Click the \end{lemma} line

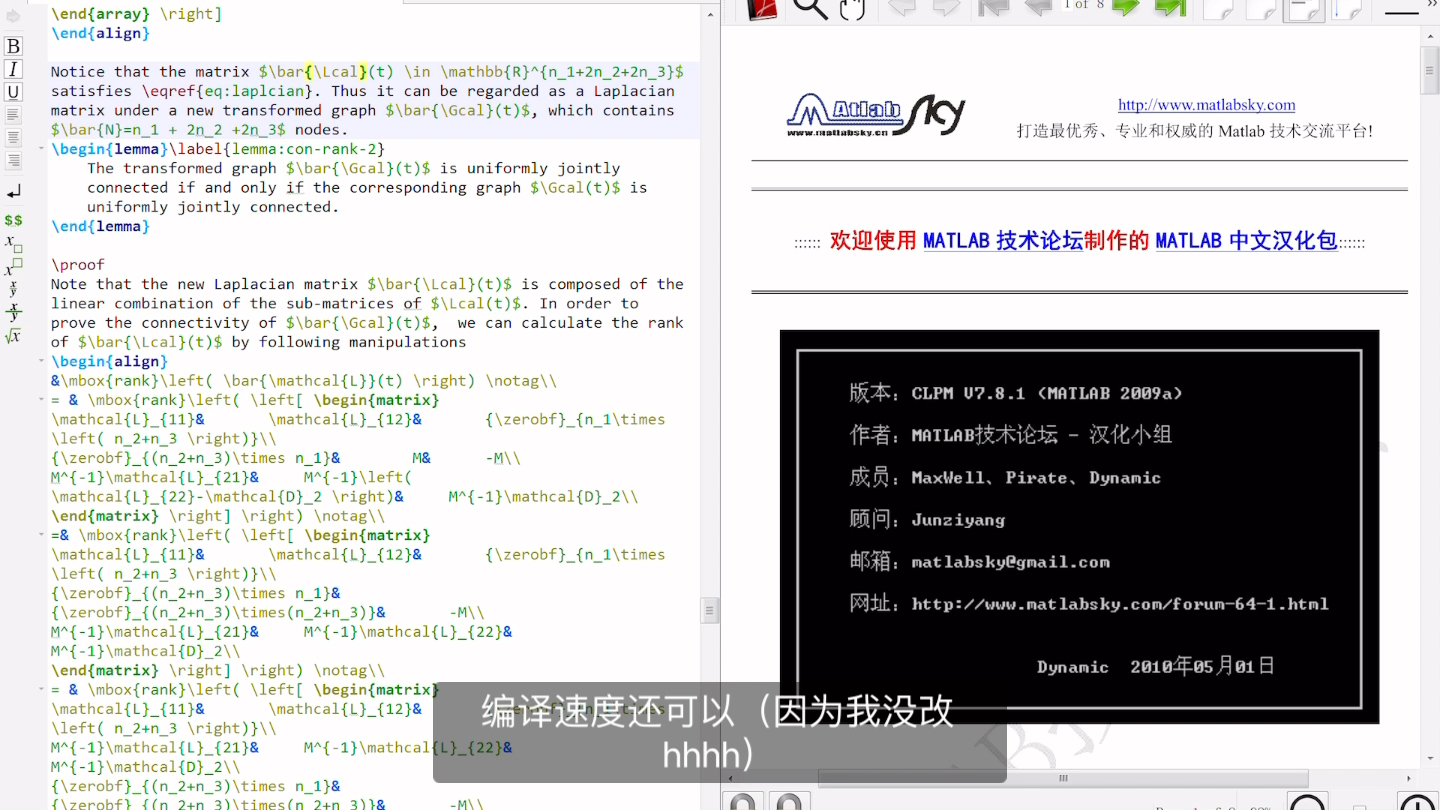(100, 226)
